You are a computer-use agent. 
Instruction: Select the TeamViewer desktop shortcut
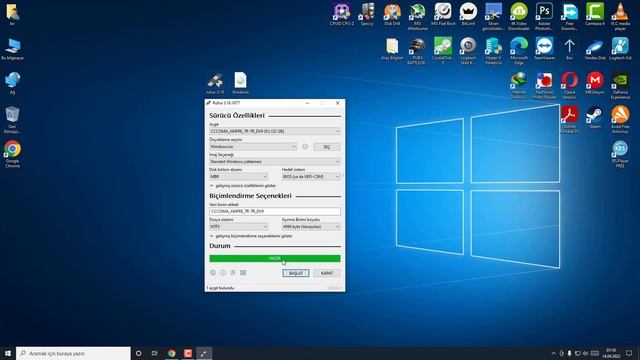(544, 49)
